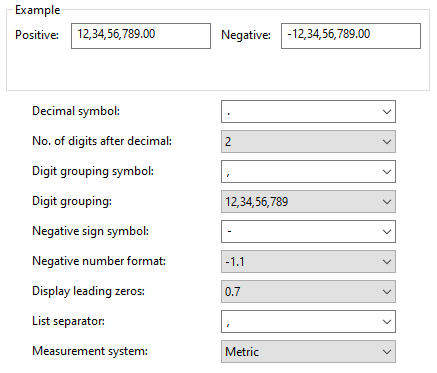The image size is (437, 373).
Task: Click the Digit grouping label
Action: click(x=72, y=201)
